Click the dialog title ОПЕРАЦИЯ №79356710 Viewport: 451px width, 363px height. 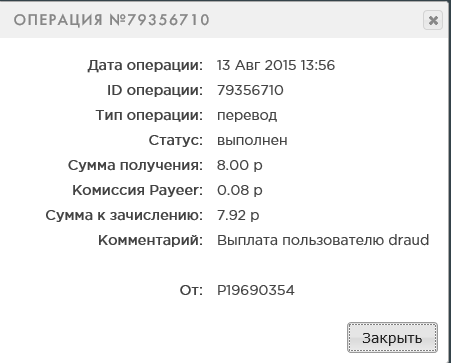pos(111,20)
